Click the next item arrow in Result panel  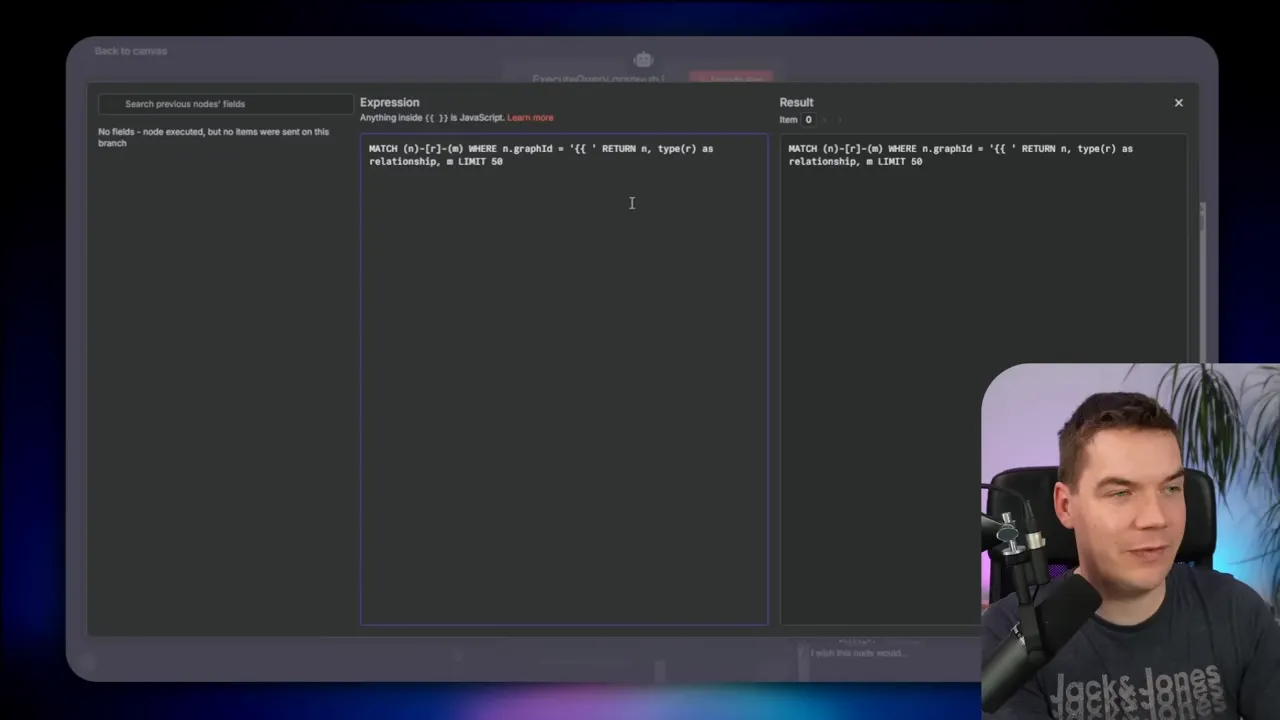point(840,119)
